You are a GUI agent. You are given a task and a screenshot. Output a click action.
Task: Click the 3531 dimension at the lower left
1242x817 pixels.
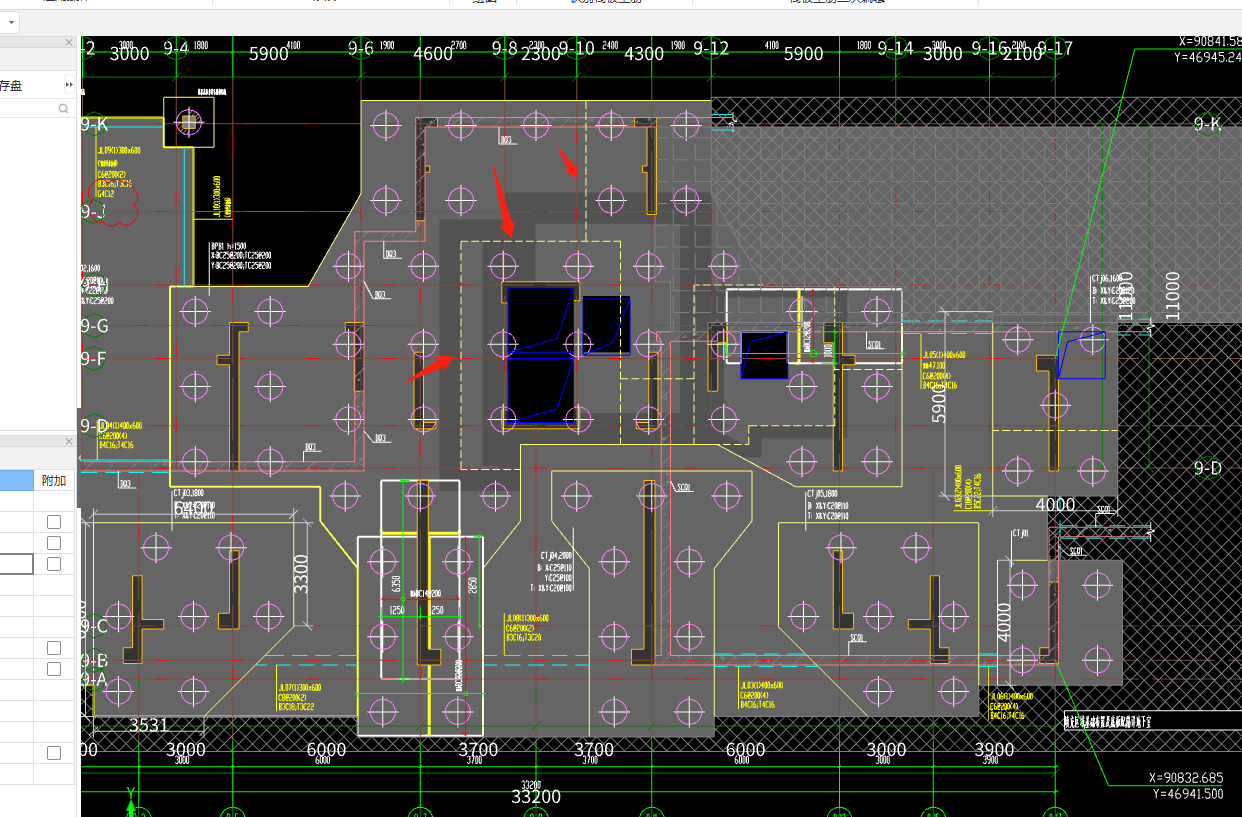tap(149, 725)
